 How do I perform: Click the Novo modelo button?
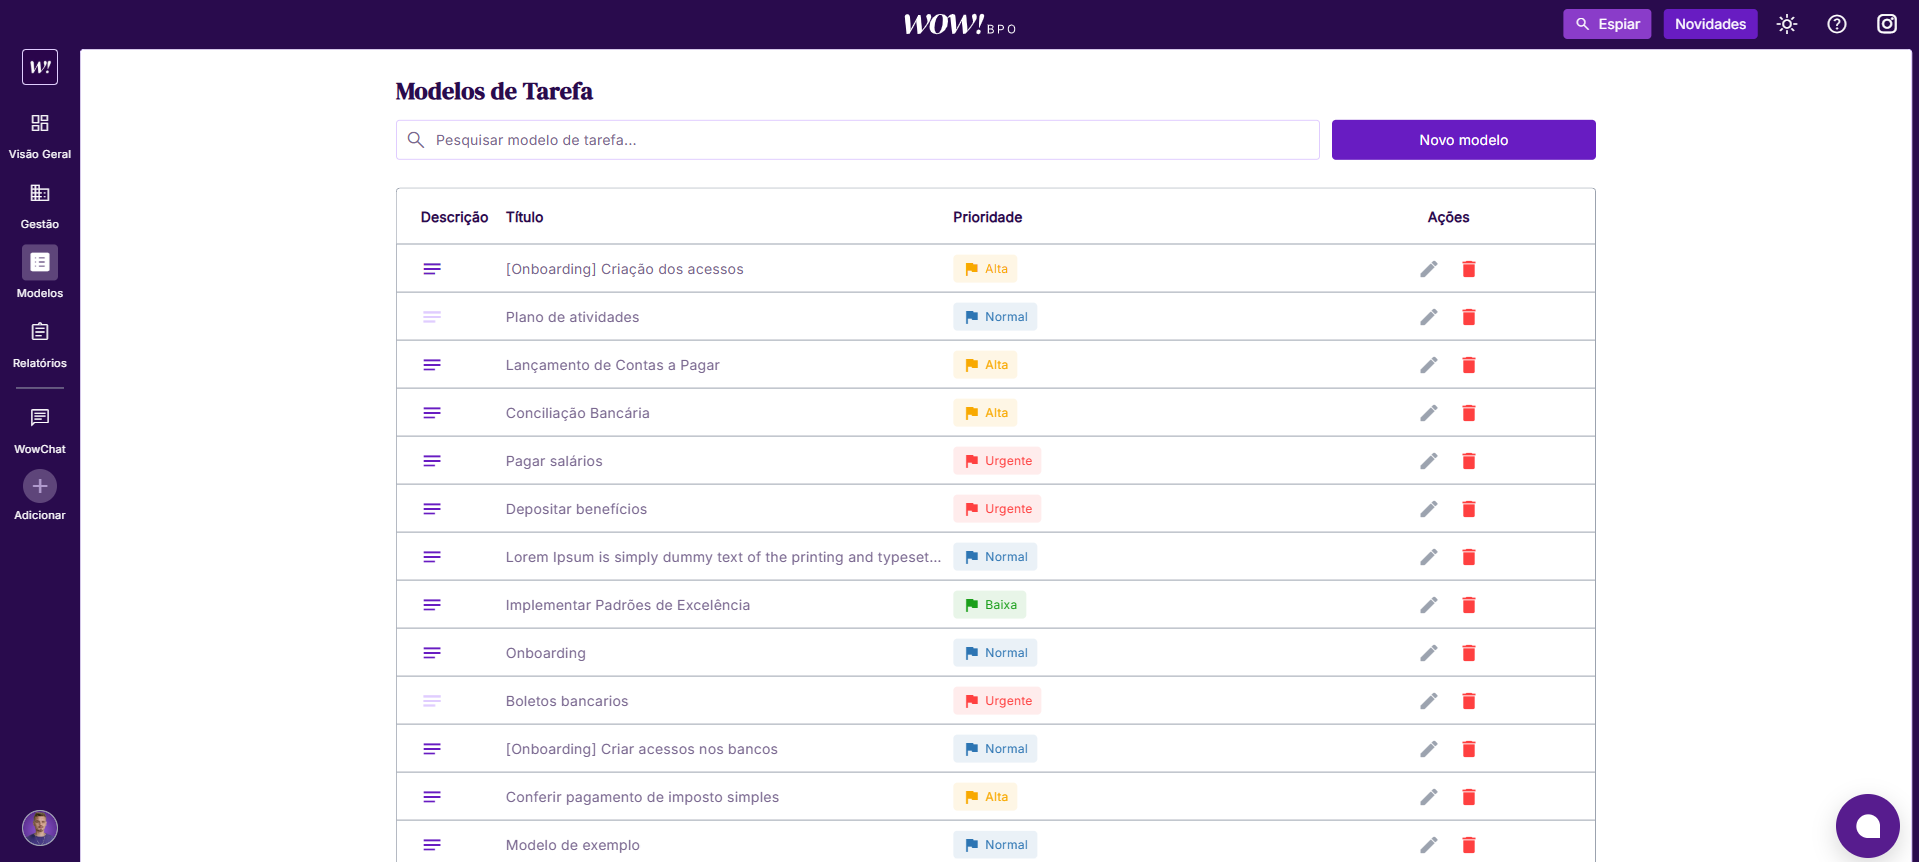point(1462,140)
